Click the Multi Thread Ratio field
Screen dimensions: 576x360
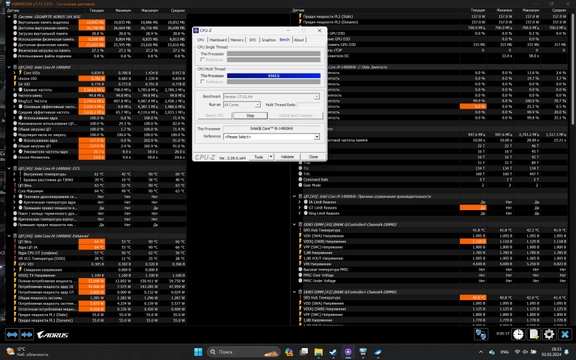(309, 105)
